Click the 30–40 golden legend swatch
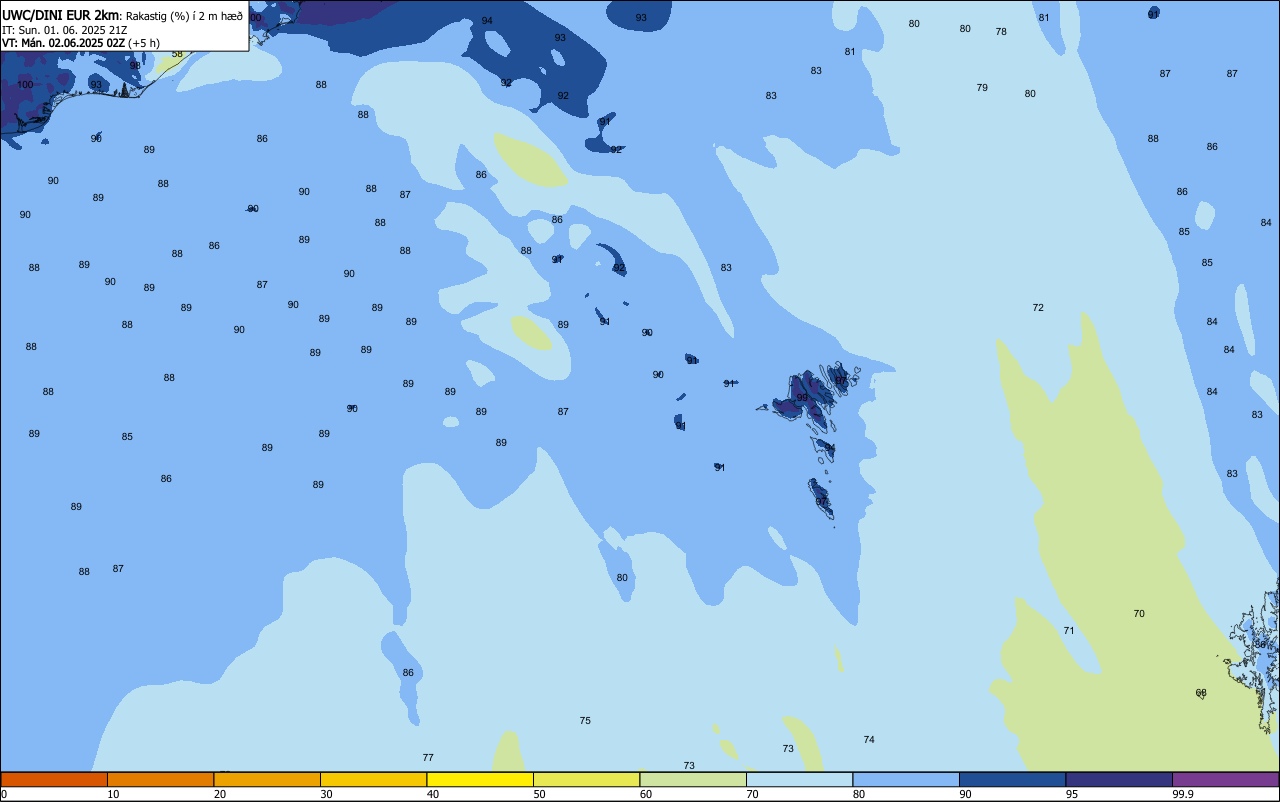 pyautogui.click(x=373, y=779)
